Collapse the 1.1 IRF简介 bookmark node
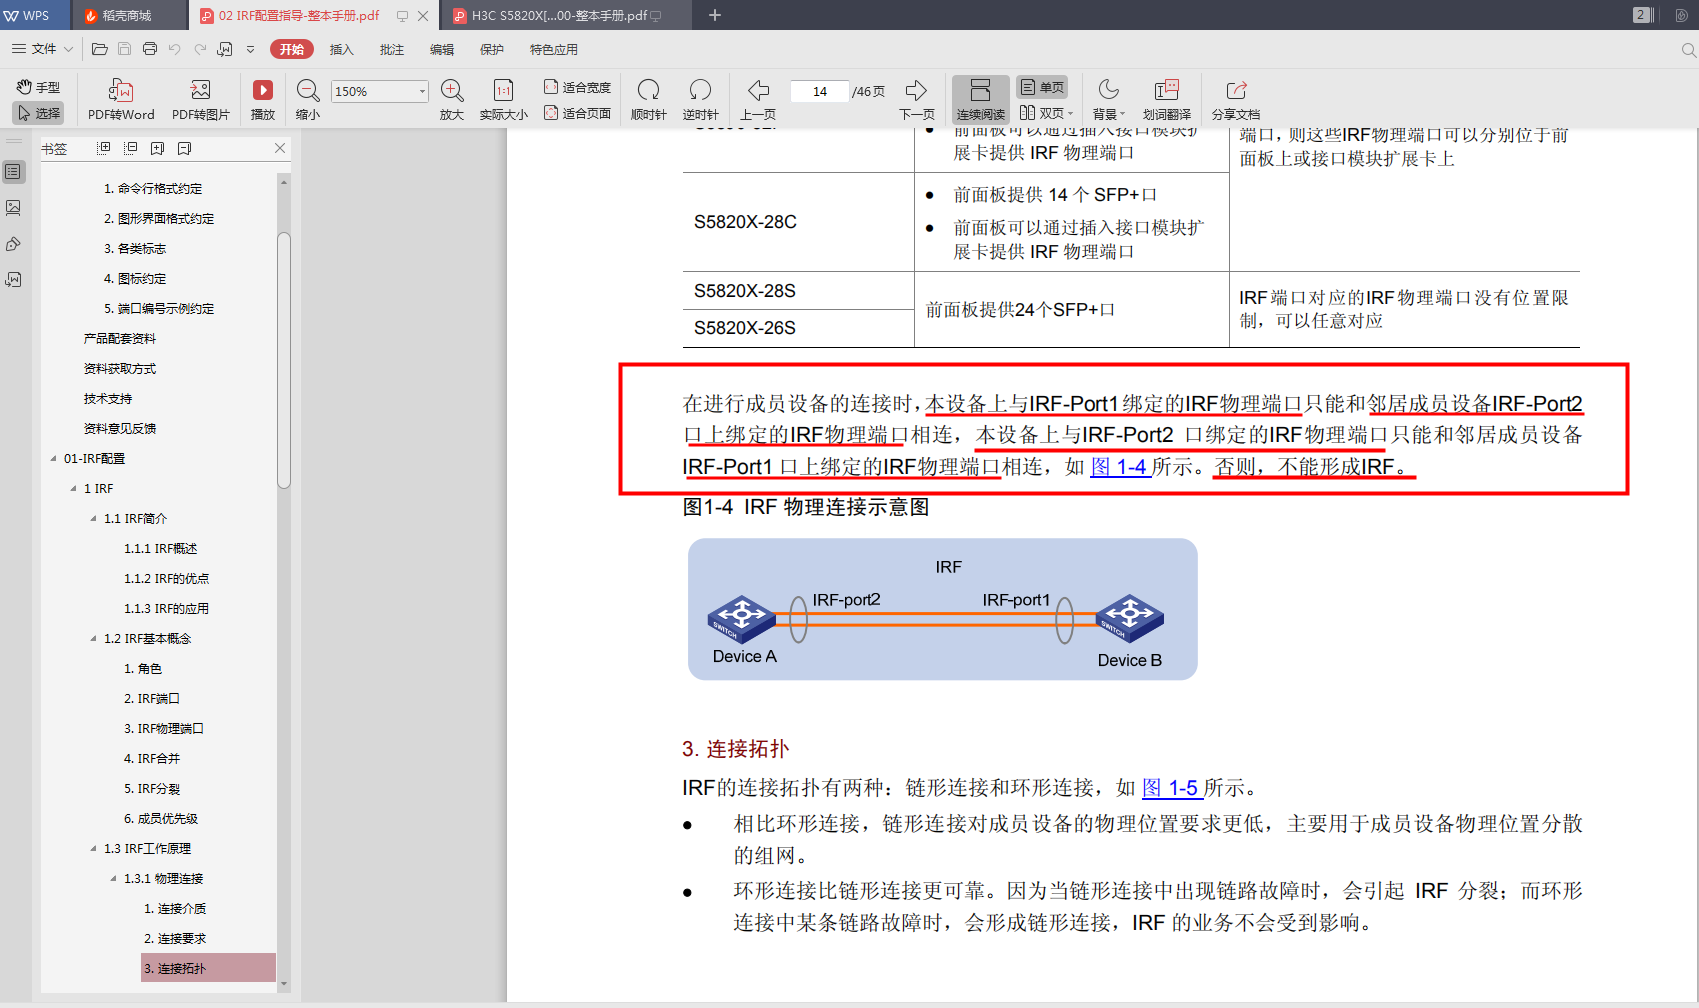Viewport: 1699px width, 1008px height. pos(94,519)
